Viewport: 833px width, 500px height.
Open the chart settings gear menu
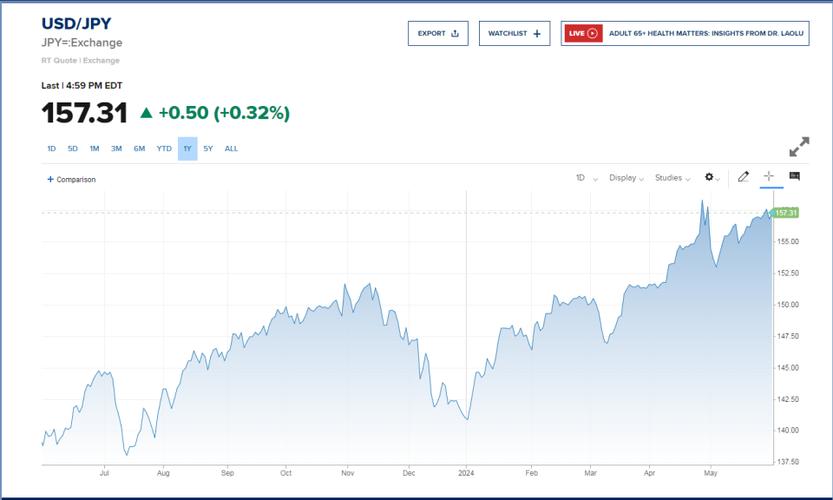coord(711,178)
